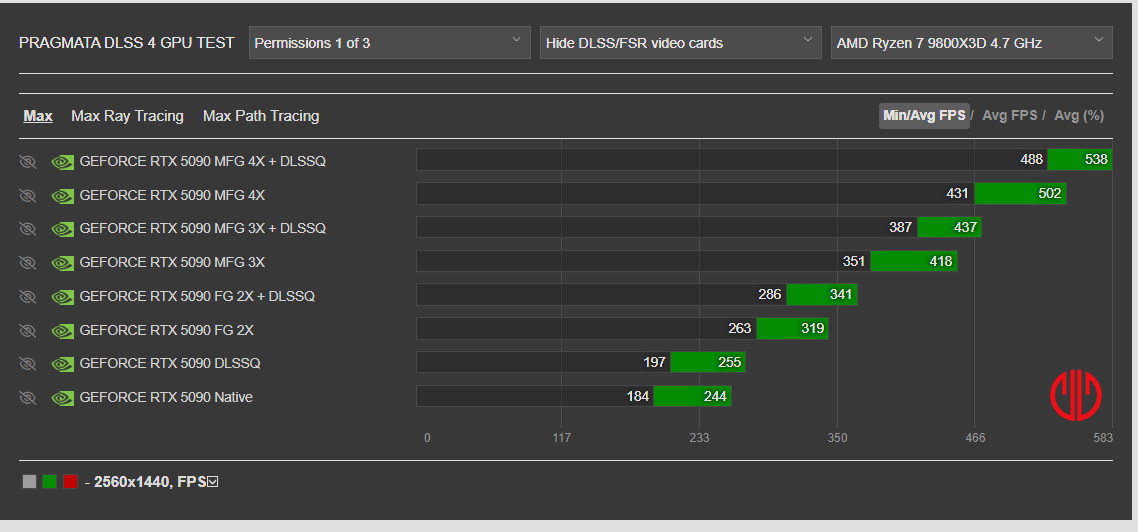Screen dimensions: 1138x532
Task: Click the 244 average FPS bar value
Action: point(715,396)
